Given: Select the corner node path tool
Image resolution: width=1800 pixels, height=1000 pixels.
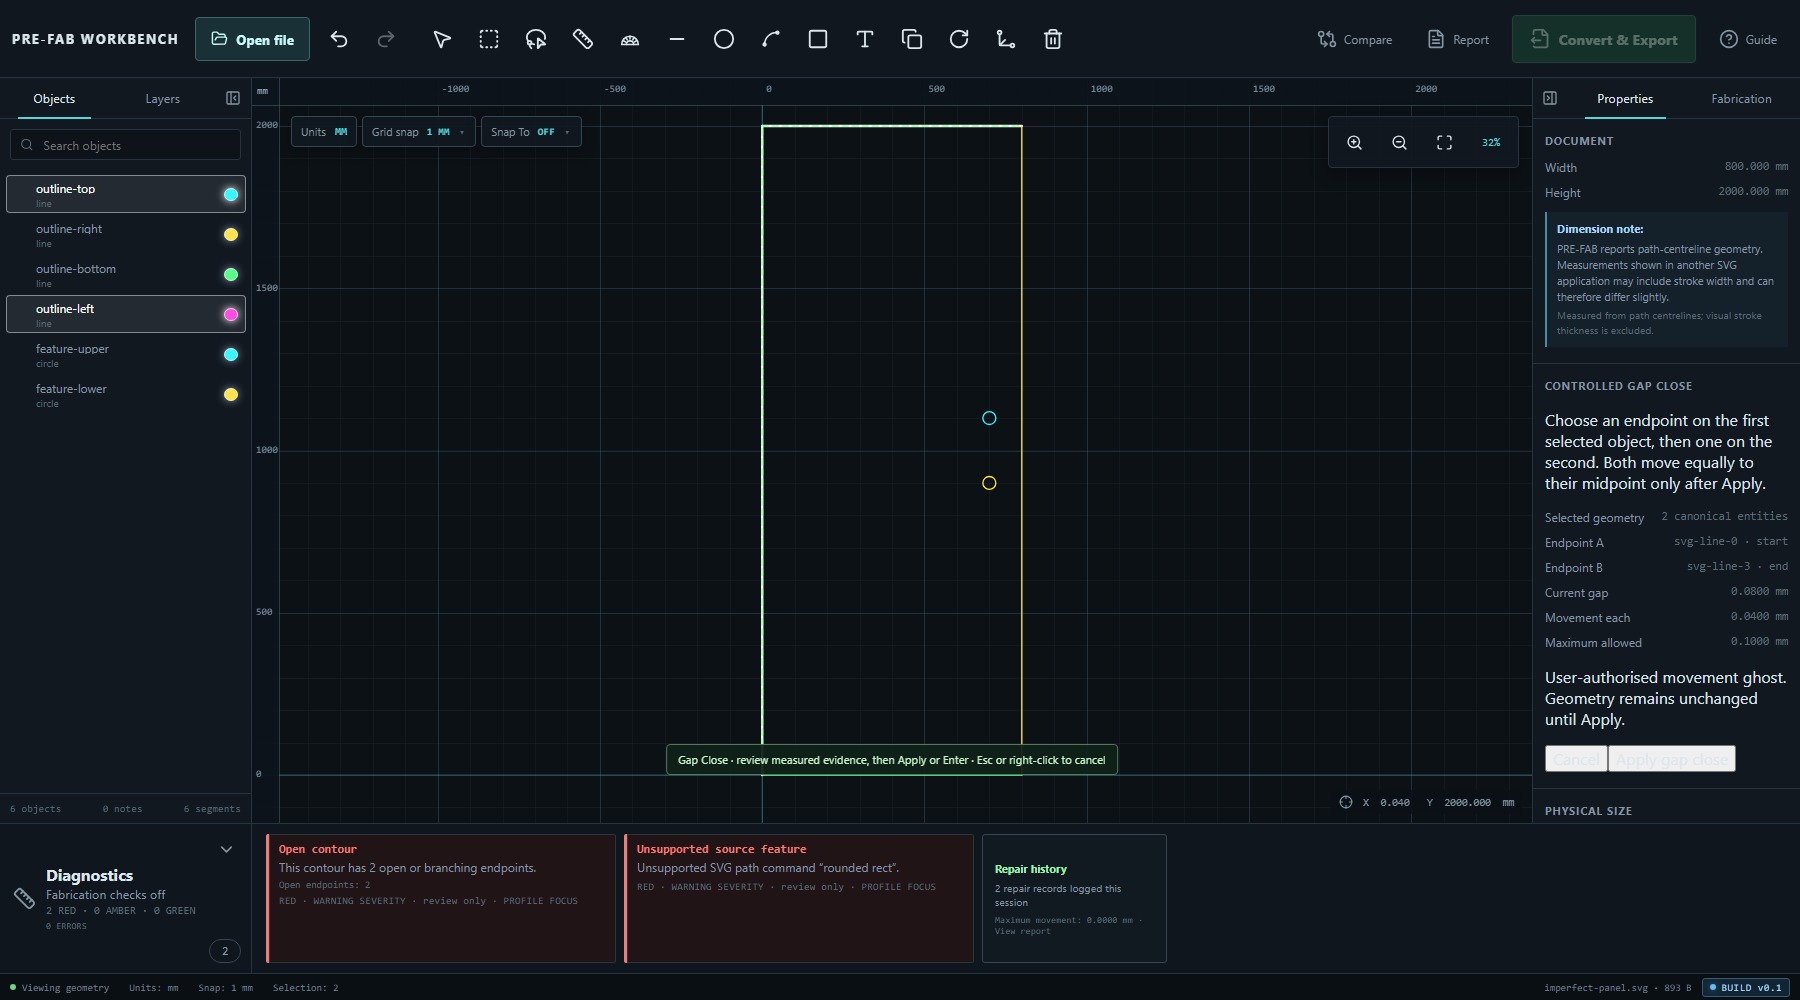Looking at the screenshot, I should point(1006,39).
